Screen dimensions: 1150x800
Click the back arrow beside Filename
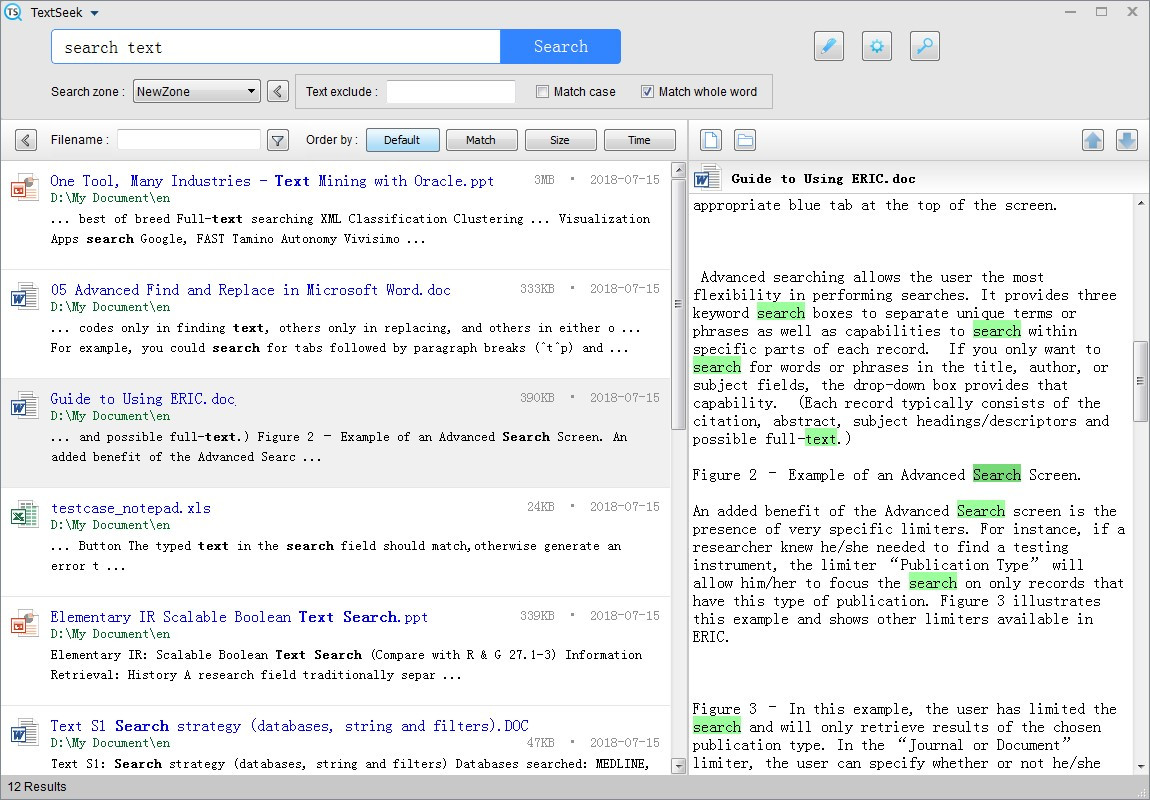coord(26,140)
